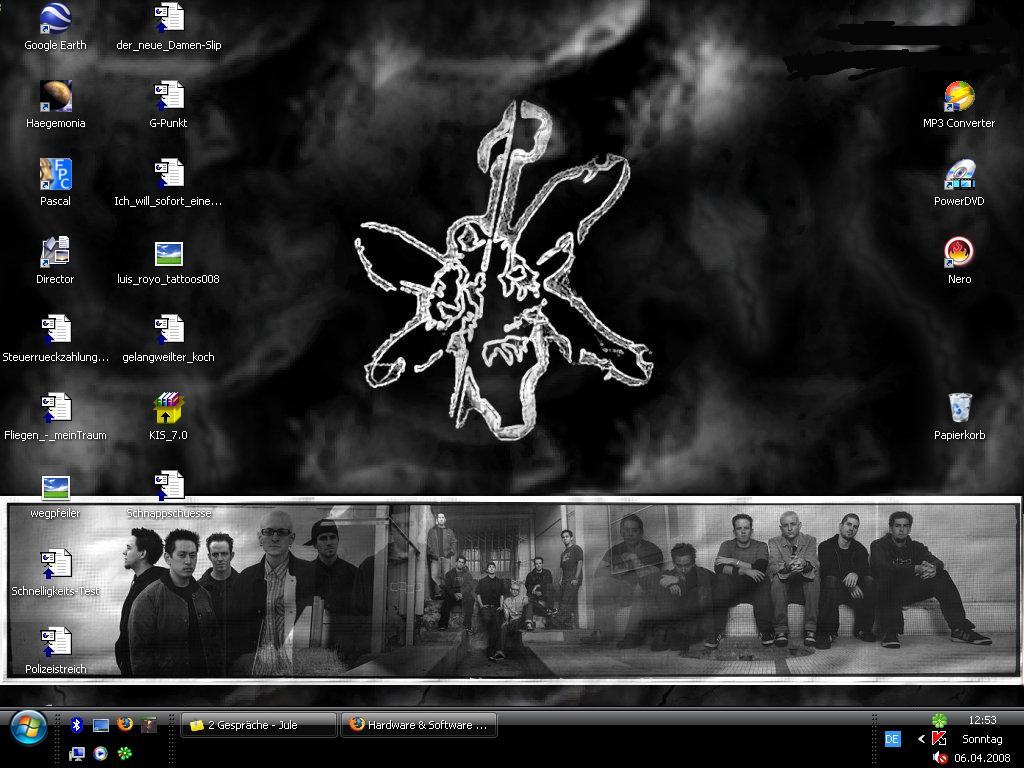Toggle the muted volume icon in tray
Viewport: 1024px width, 768px height.
pos(940,758)
